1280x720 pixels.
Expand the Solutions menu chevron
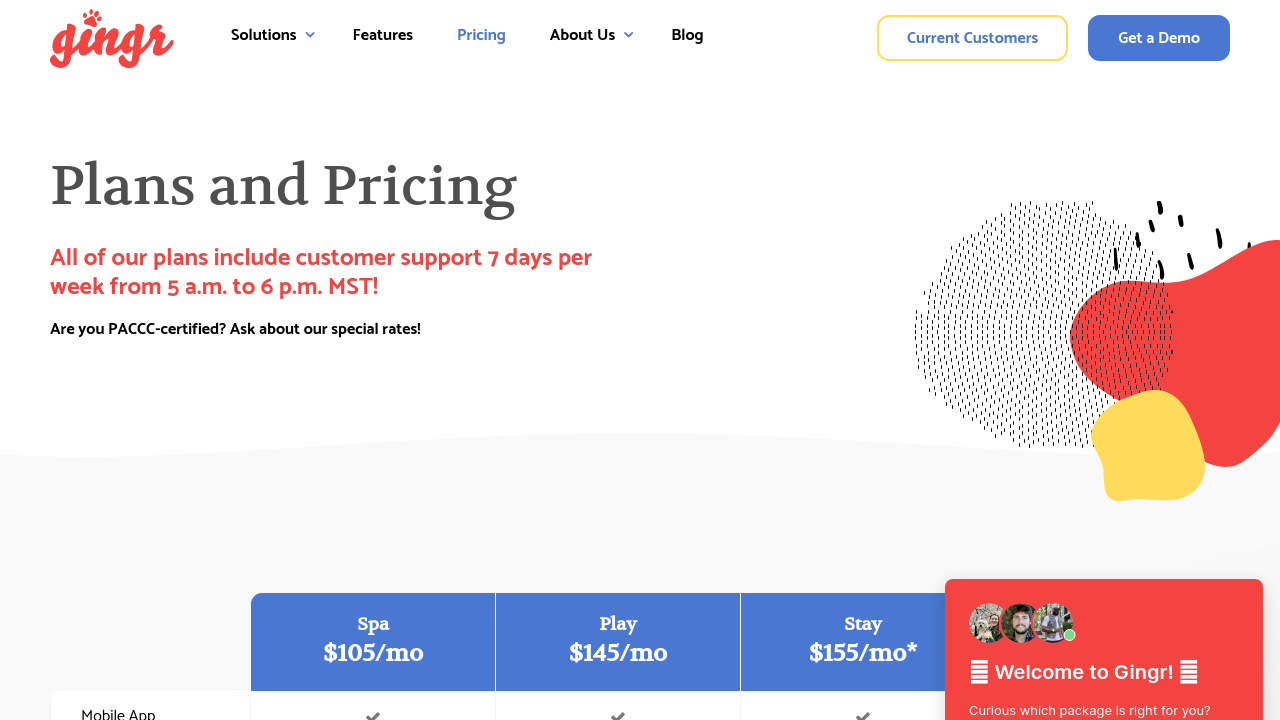coord(310,35)
